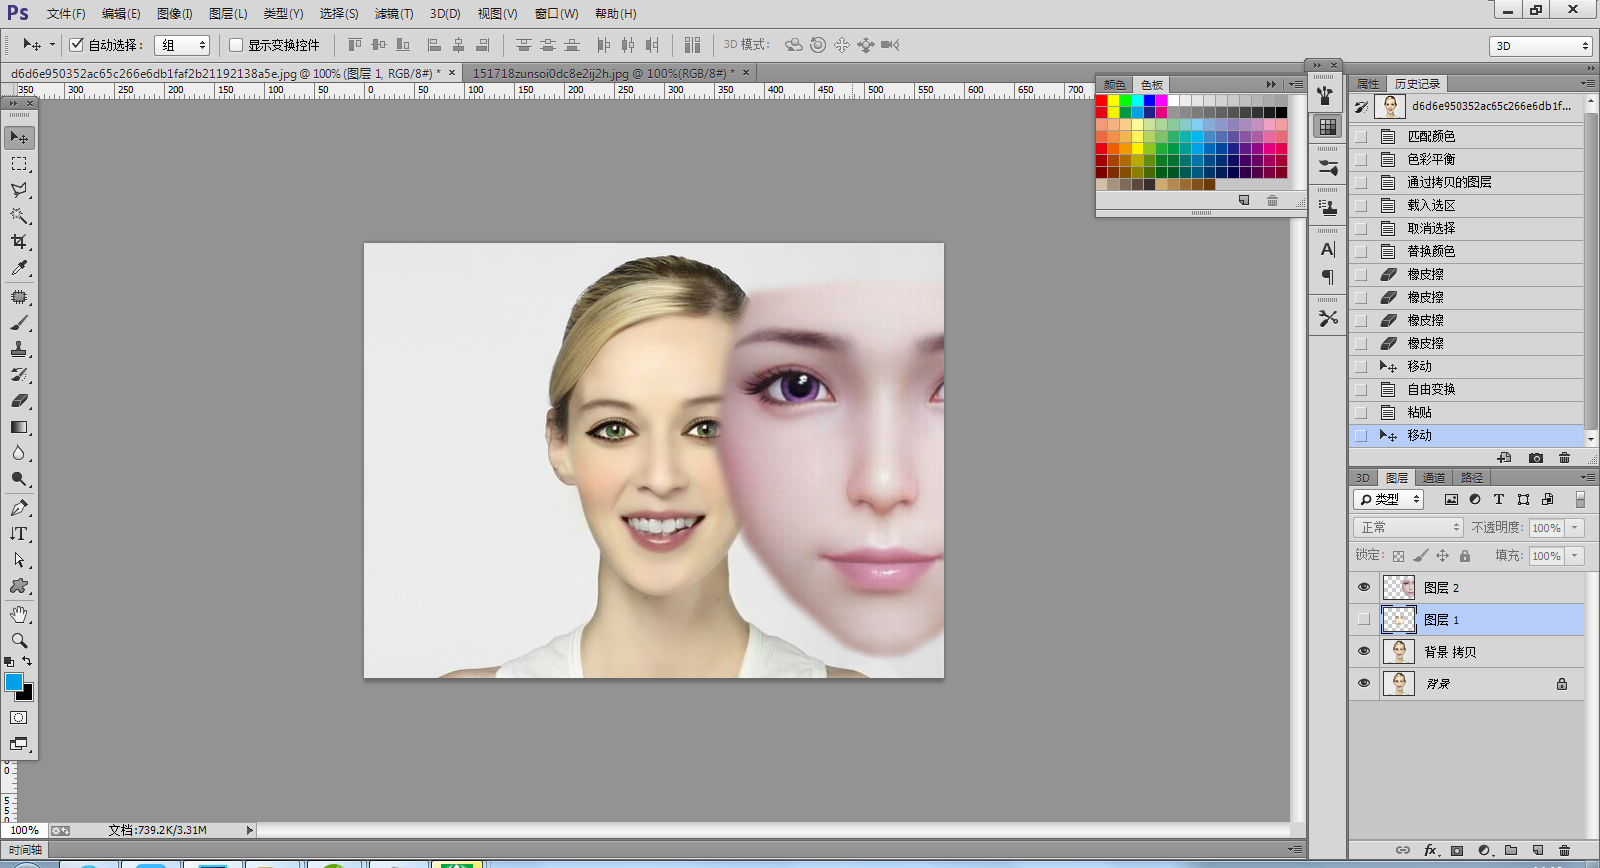Image resolution: width=1600 pixels, height=868 pixels.
Task: Select the Hand tool
Action: 19,614
